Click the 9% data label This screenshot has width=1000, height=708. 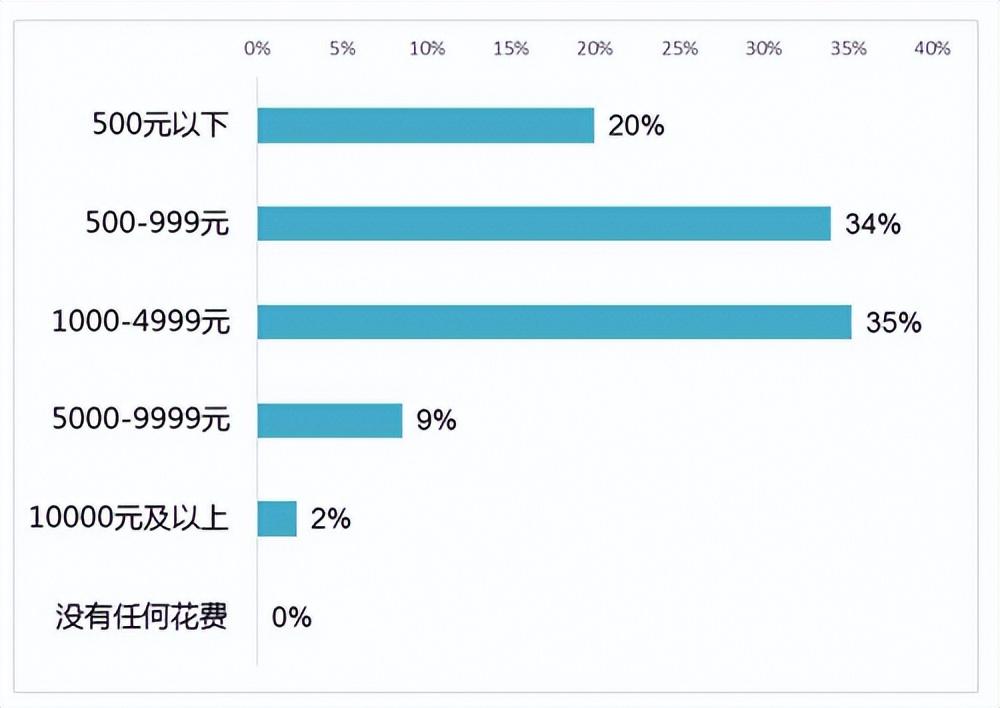(436, 420)
